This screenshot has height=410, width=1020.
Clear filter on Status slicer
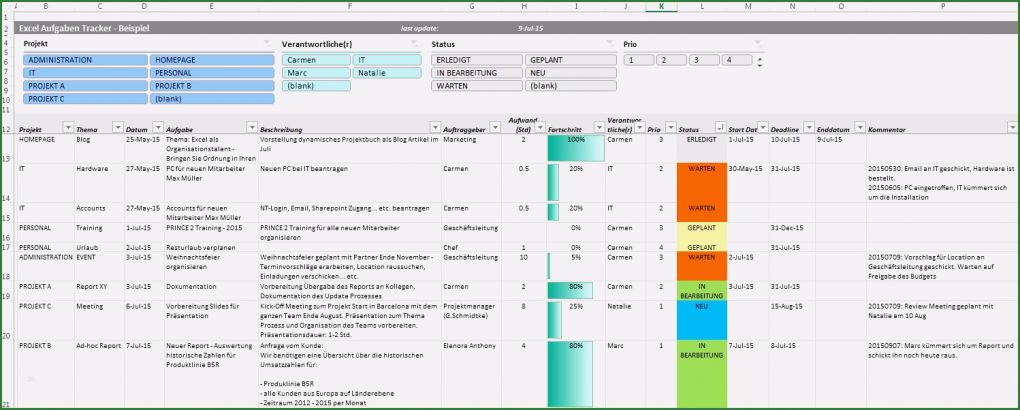(x=610, y=44)
